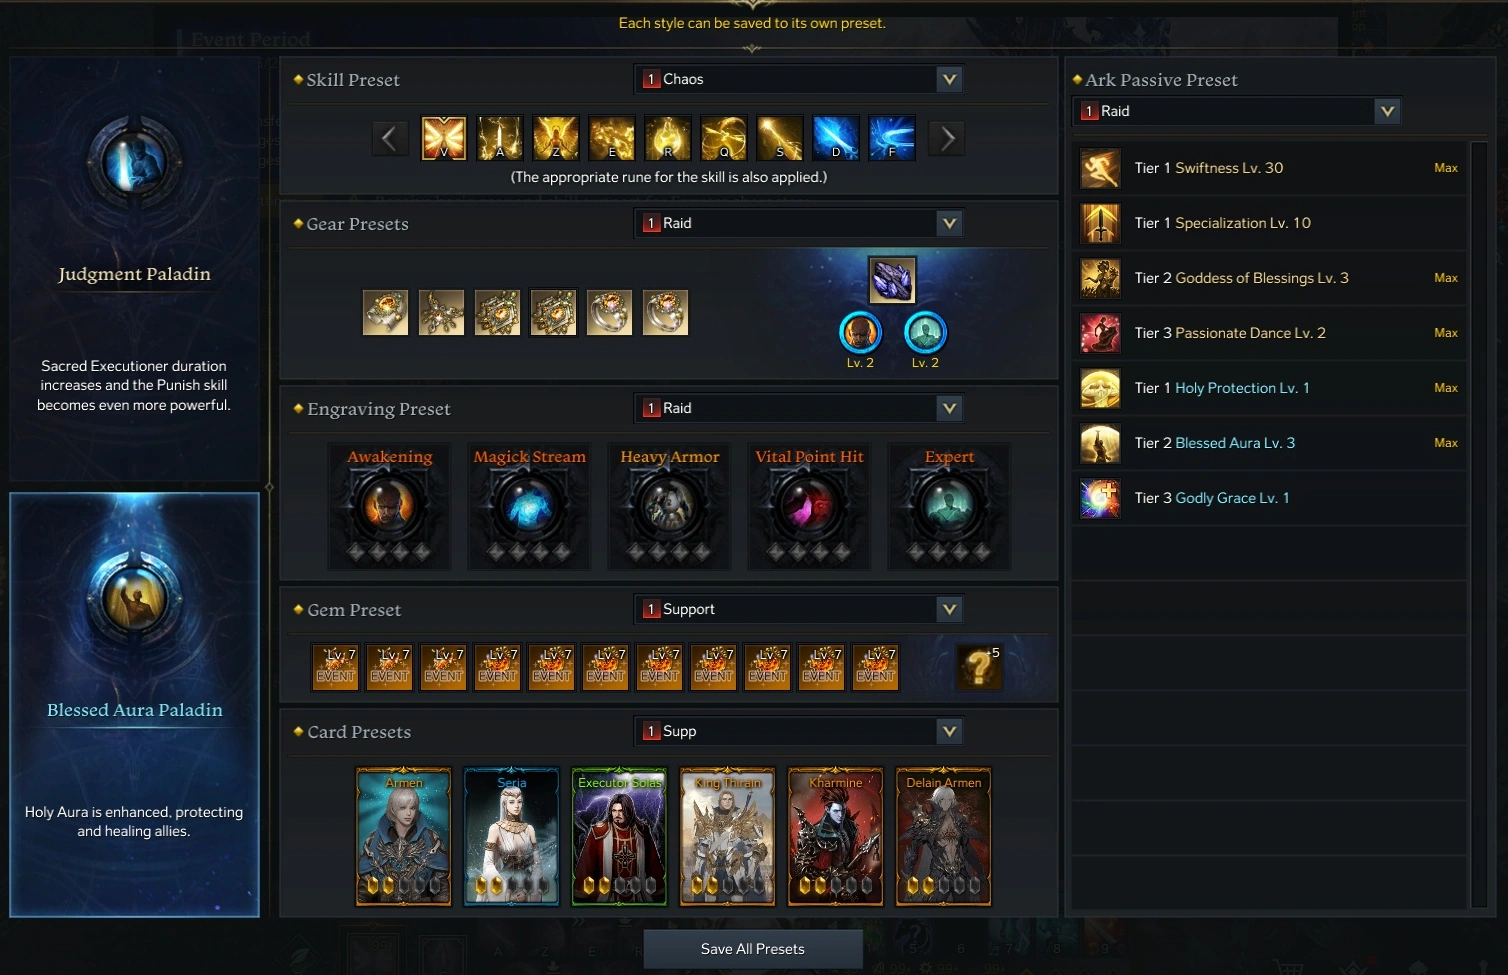Click the Kharmine card thumbnail

836,836
